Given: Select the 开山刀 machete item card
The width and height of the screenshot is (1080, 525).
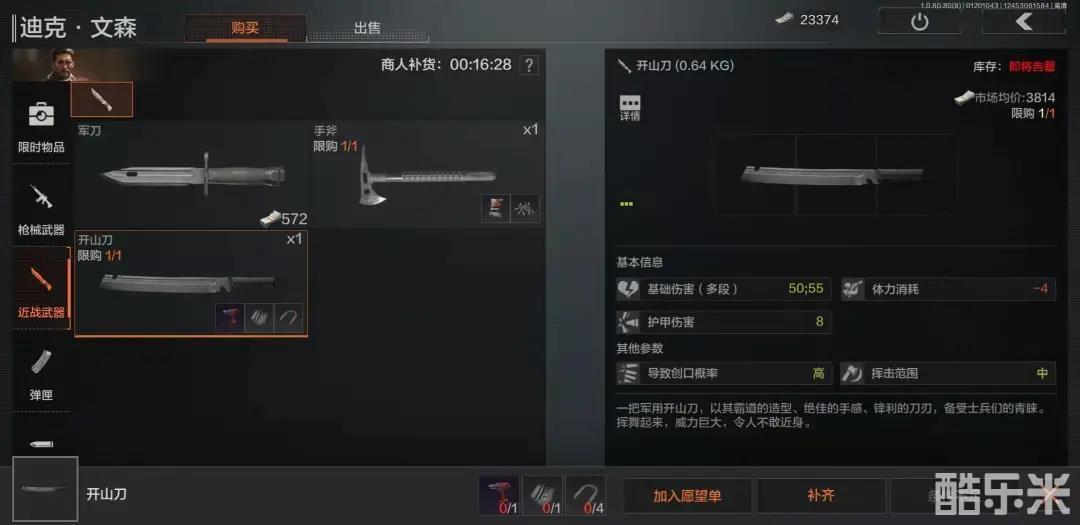Looking at the screenshot, I should click(x=191, y=284).
